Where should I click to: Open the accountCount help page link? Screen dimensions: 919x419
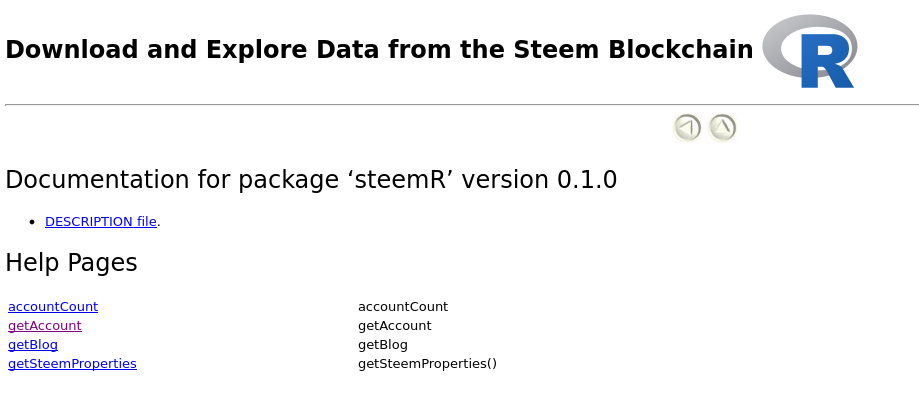[53, 307]
